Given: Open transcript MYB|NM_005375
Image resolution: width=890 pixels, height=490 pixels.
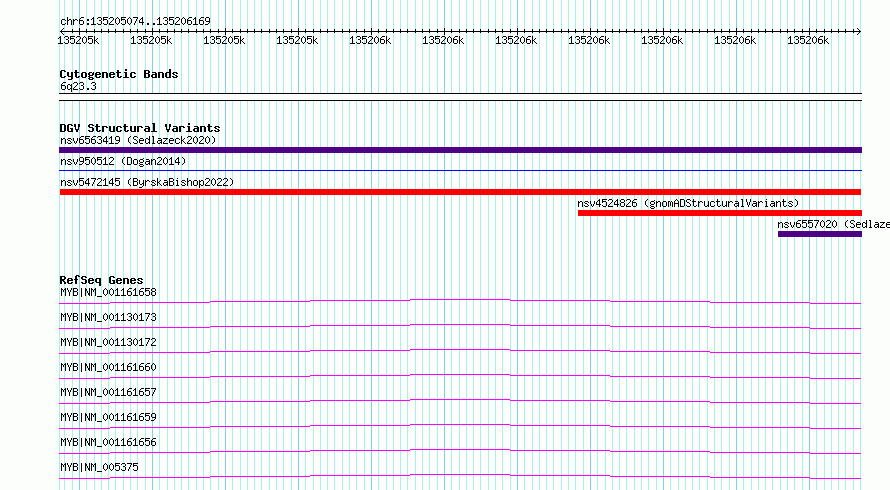Looking at the screenshot, I should (x=99, y=467).
